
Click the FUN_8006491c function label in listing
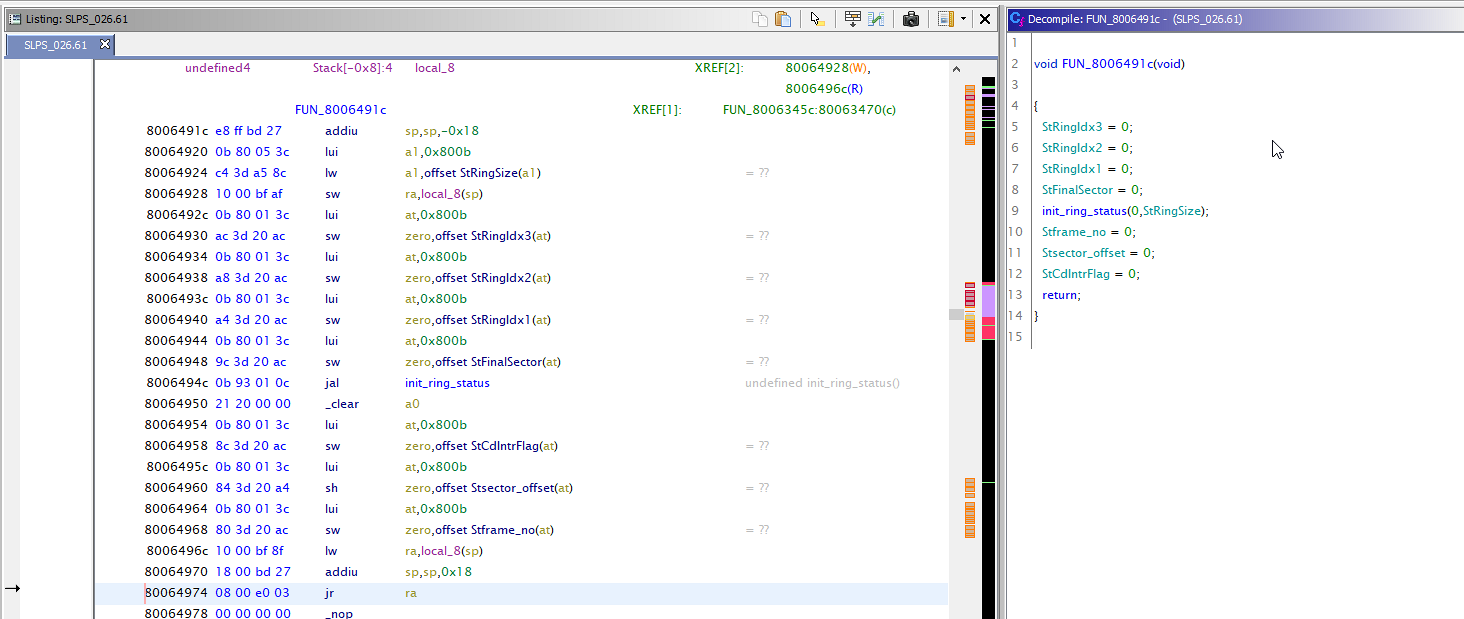coord(340,110)
